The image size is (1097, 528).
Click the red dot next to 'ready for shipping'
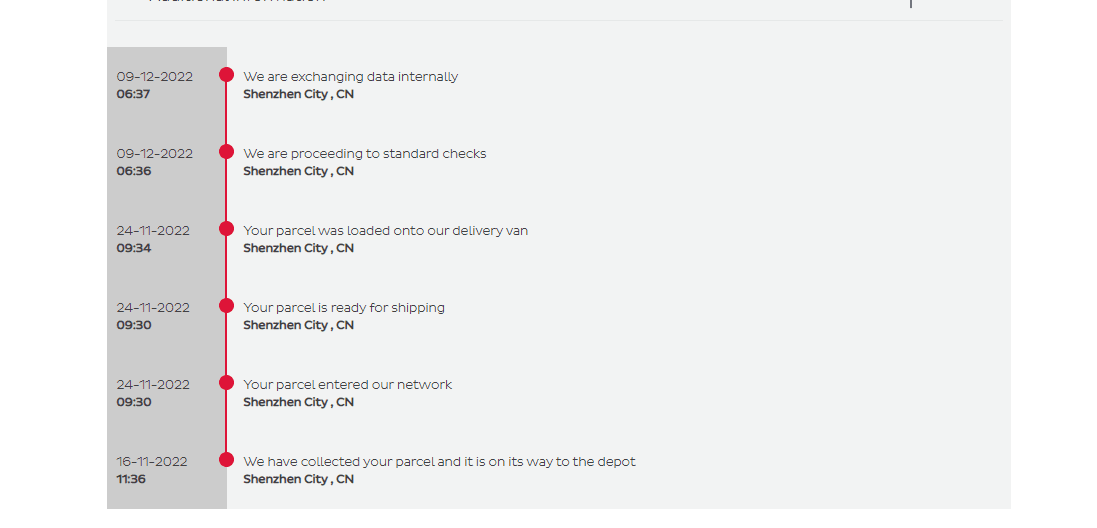click(226, 306)
